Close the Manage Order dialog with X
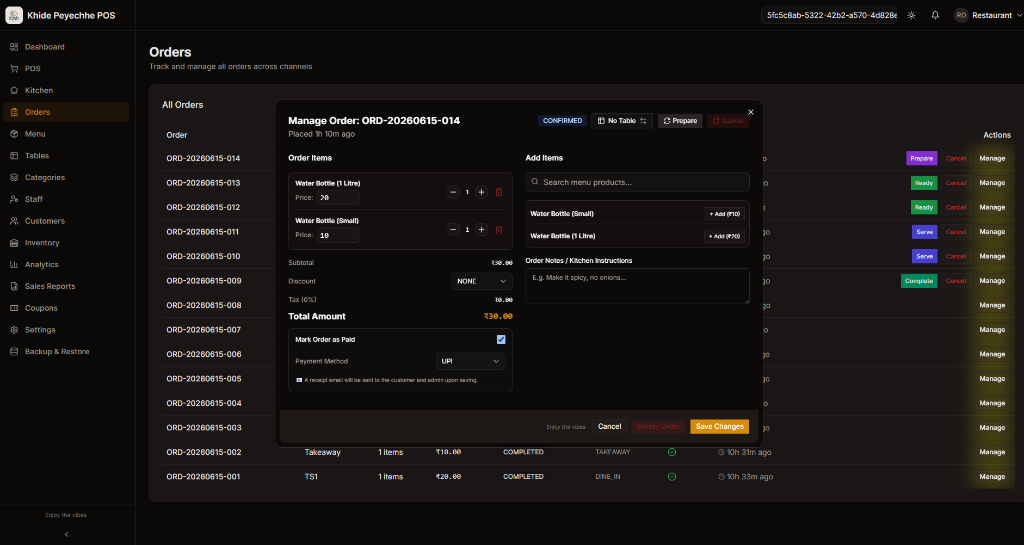 click(751, 112)
